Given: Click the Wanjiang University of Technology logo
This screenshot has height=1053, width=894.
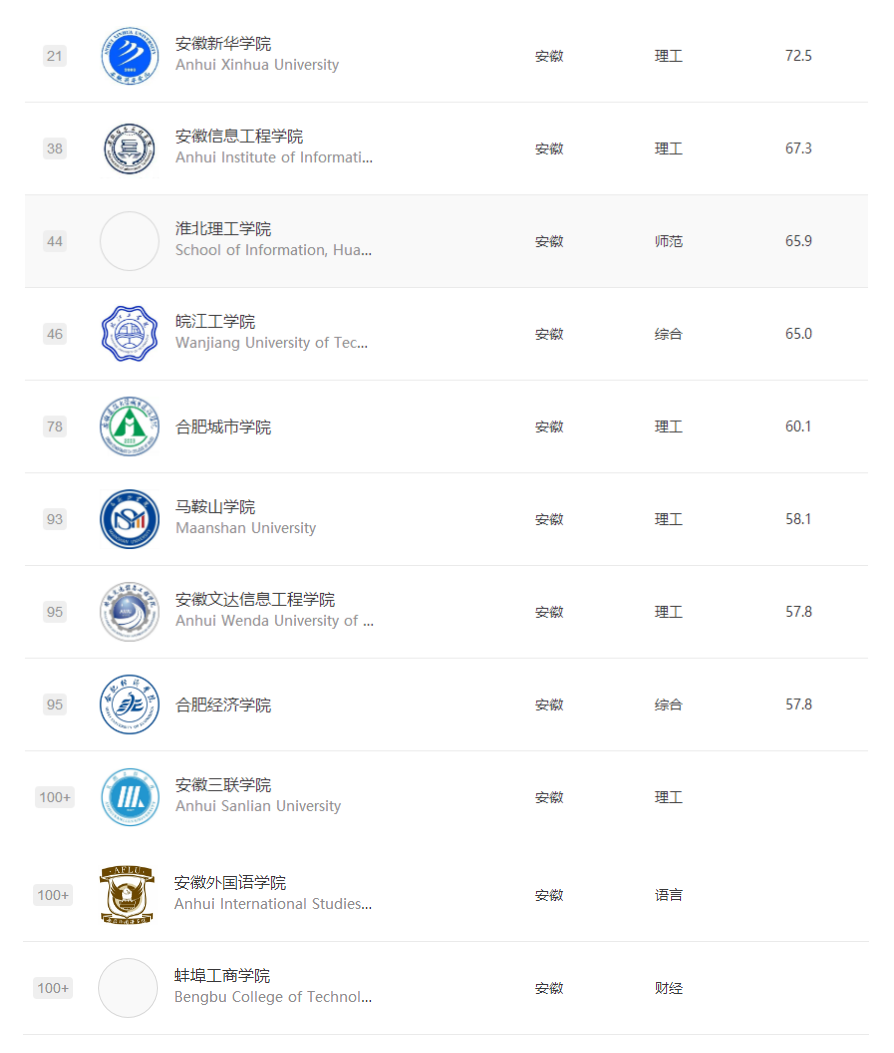Looking at the screenshot, I should [x=130, y=334].
